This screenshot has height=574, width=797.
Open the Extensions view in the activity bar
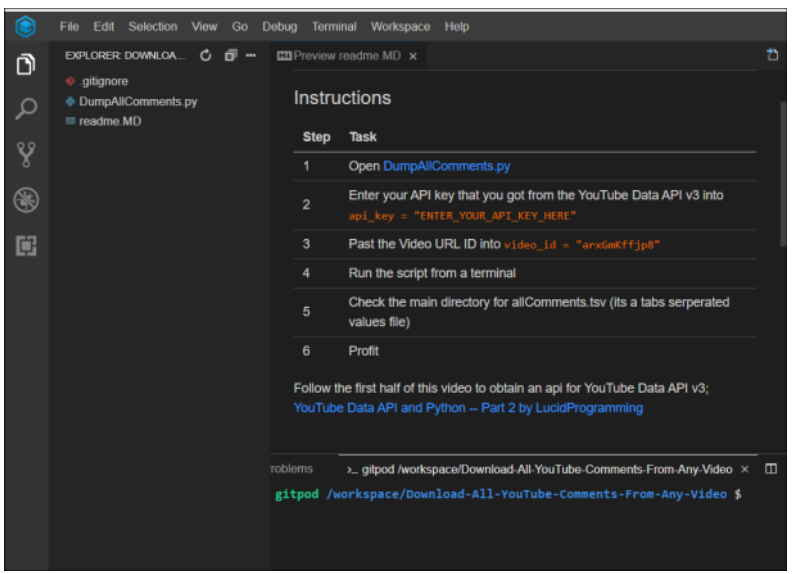pyautogui.click(x=26, y=245)
